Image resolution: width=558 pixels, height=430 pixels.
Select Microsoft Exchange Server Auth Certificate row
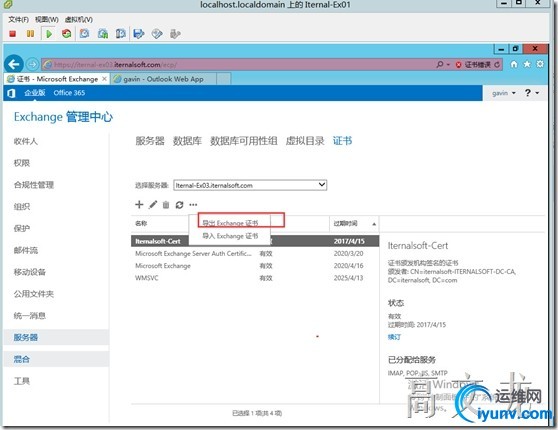point(255,253)
